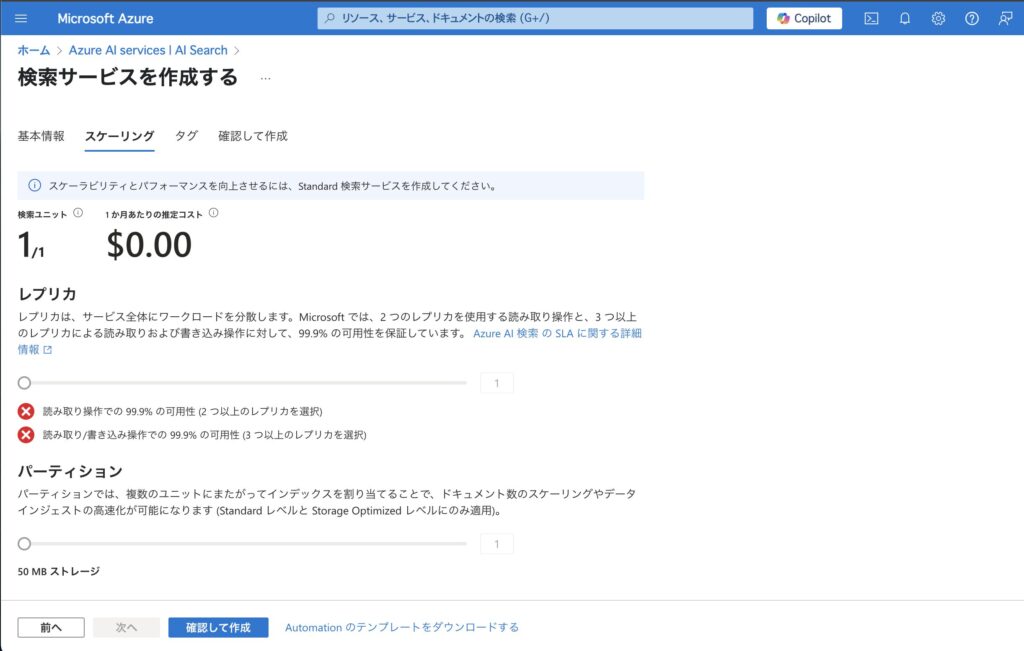Click the パーティション slider handle
1024x651 pixels.
pyautogui.click(x=24, y=543)
